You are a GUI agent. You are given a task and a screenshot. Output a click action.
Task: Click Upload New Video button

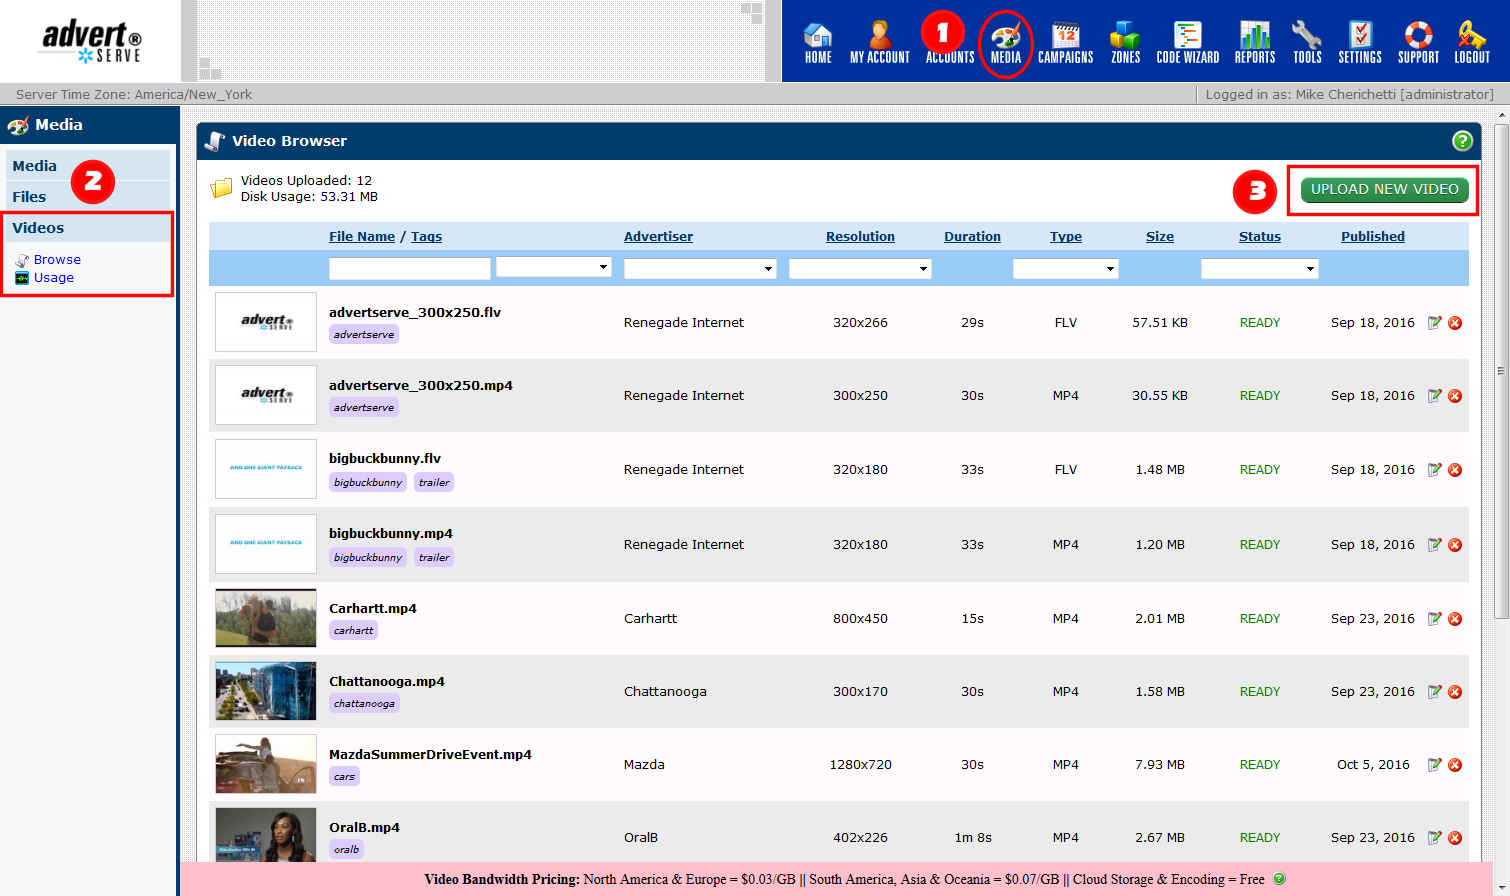click(x=1385, y=189)
